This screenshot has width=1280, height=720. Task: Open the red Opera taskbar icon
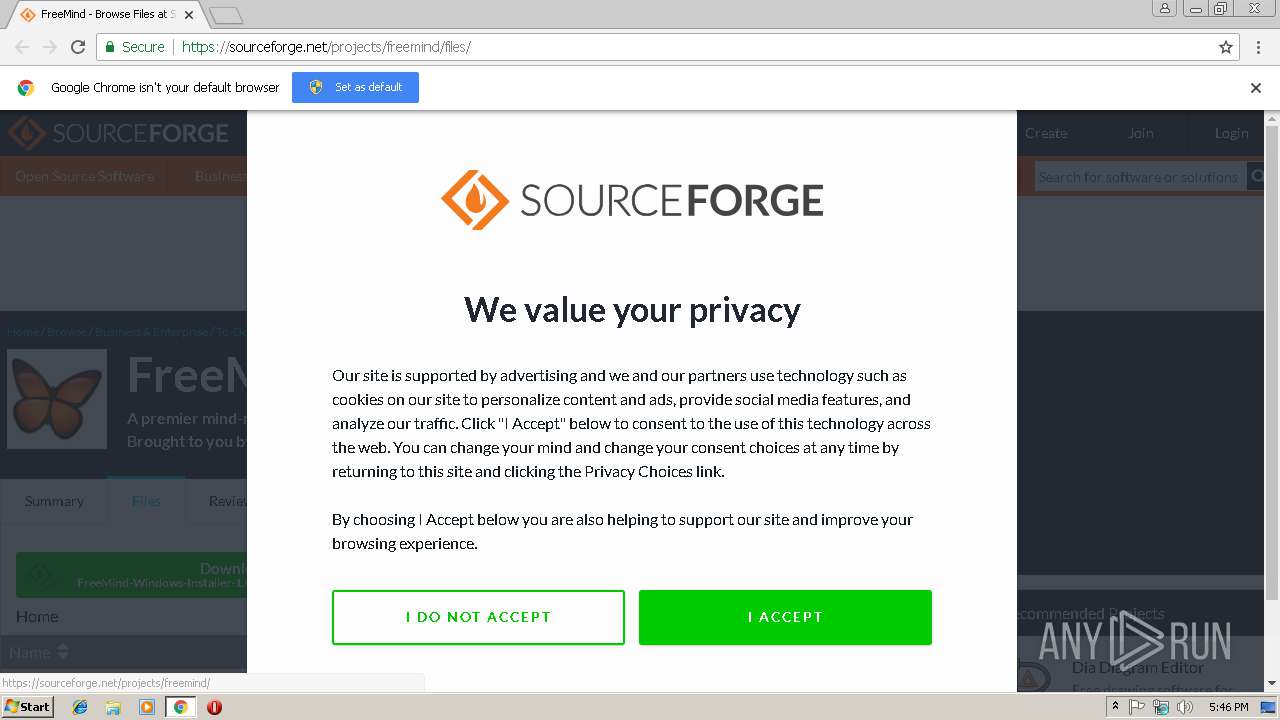pos(214,707)
